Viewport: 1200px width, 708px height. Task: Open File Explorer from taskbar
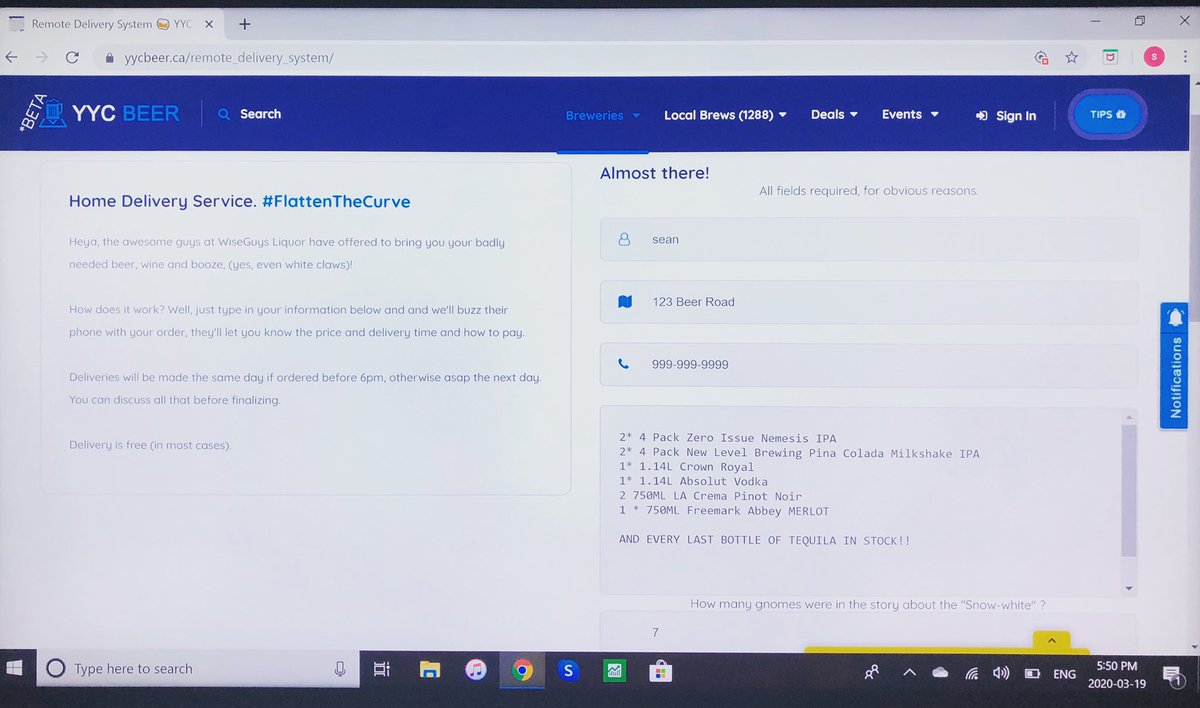coord(430,670)
